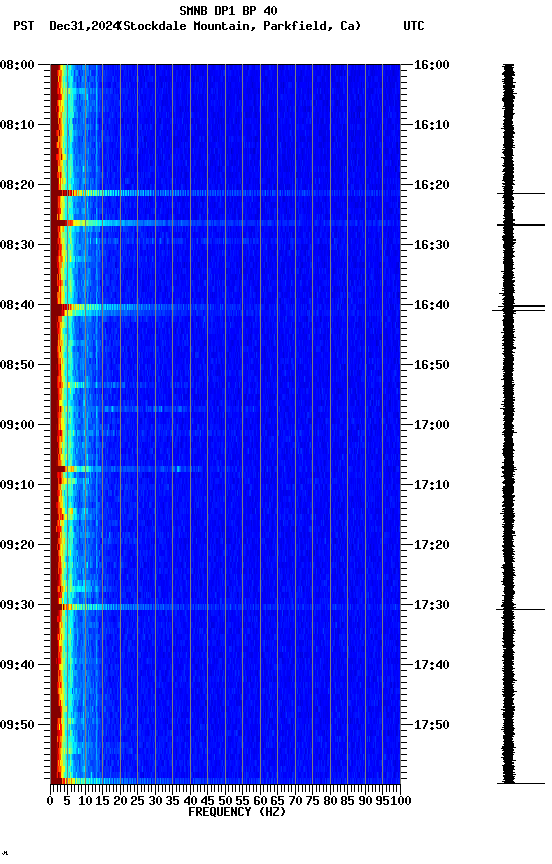Click the 17:40 UTC time label
The width and height of the screenshot is (552, 864).
431,665
